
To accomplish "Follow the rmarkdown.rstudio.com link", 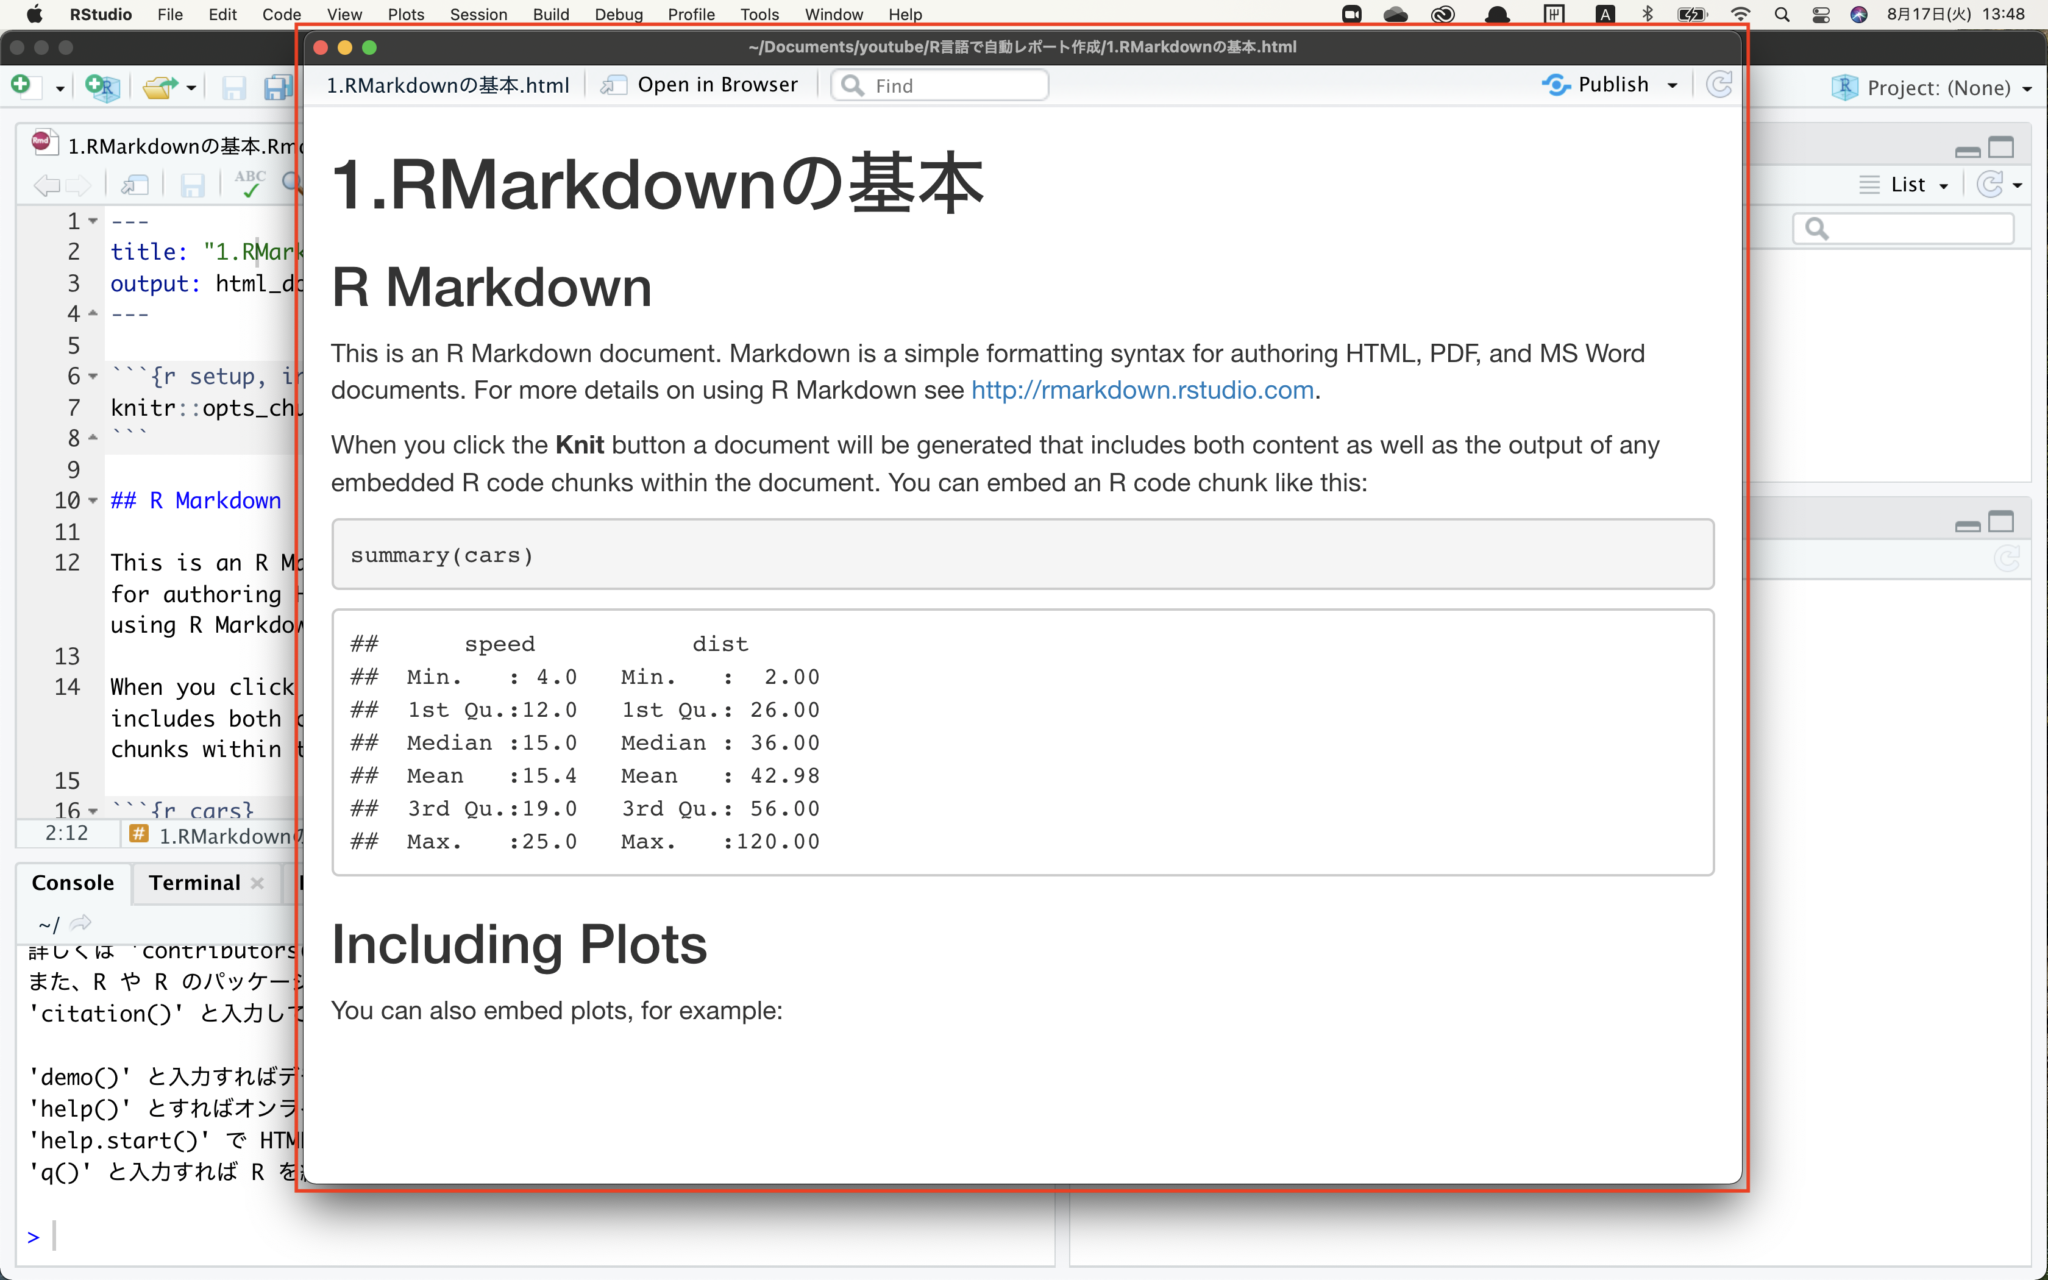I will point(1142,390).
